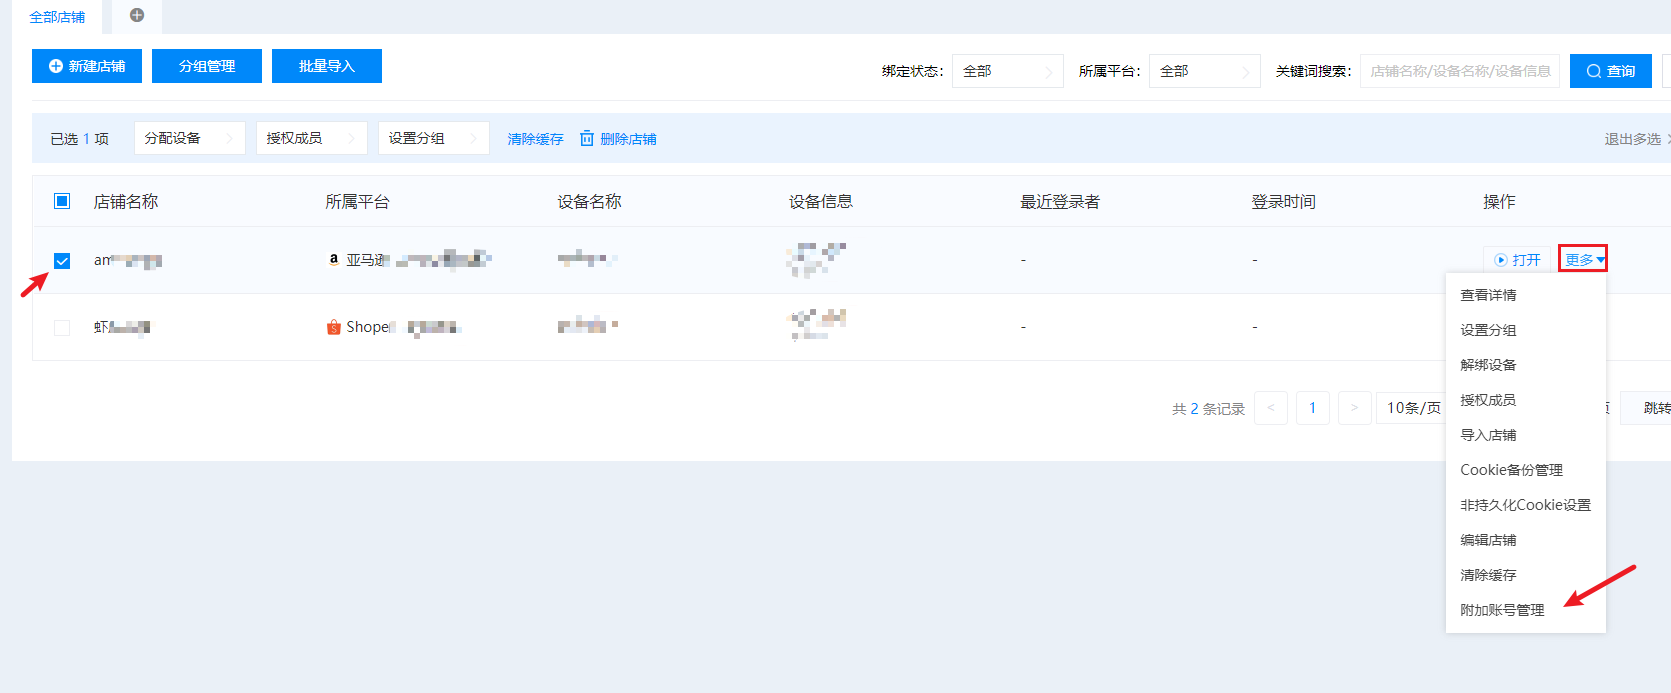Open the 绑定状态 dropdown

pos(1007,71)
